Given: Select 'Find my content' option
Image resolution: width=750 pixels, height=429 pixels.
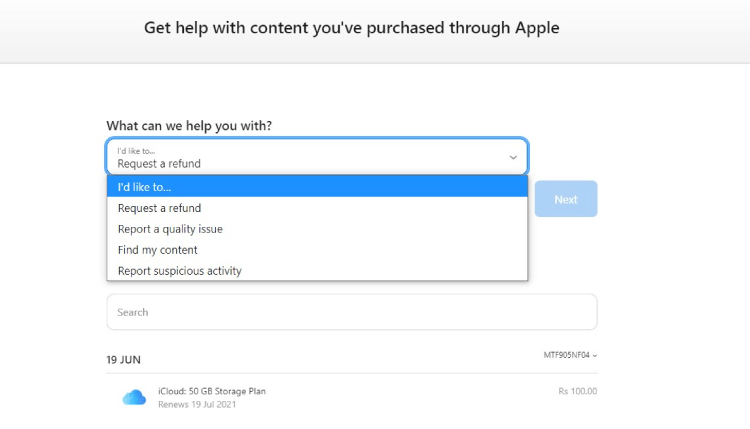Looking at the screenshot, I should coord(317,250).
